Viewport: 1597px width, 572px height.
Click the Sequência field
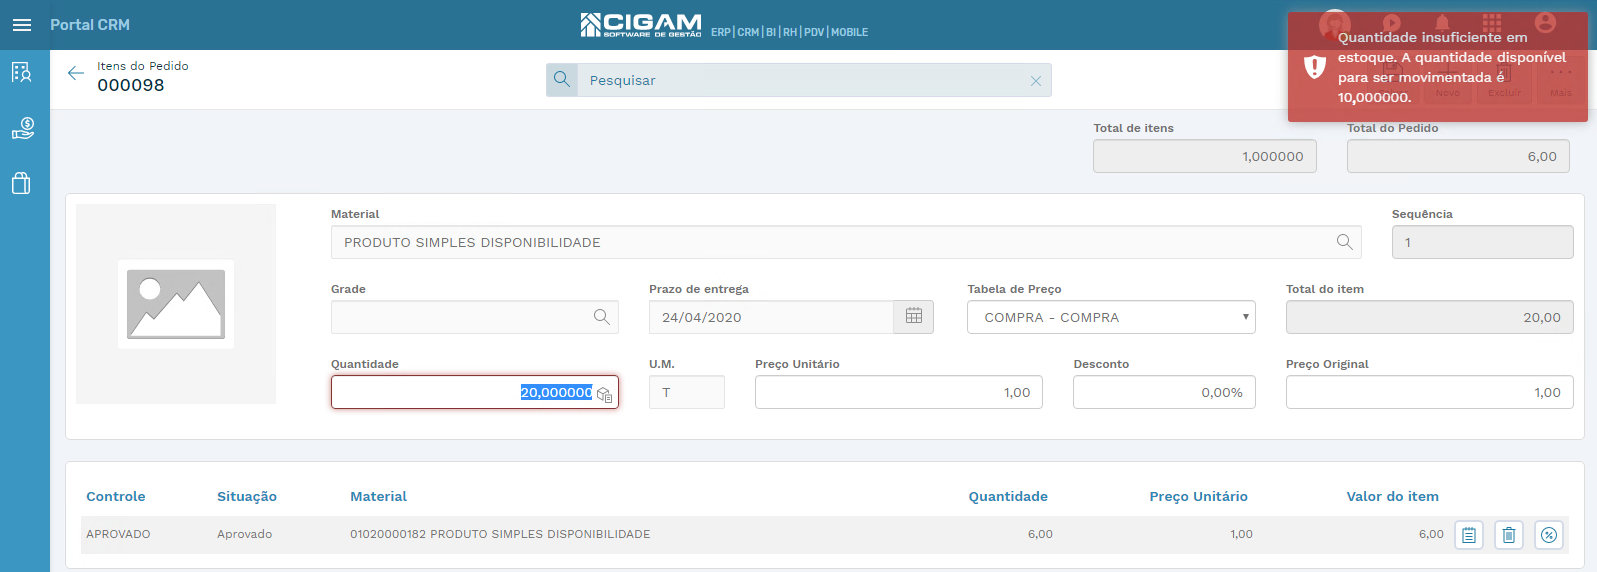click(x=1483, y=242)
